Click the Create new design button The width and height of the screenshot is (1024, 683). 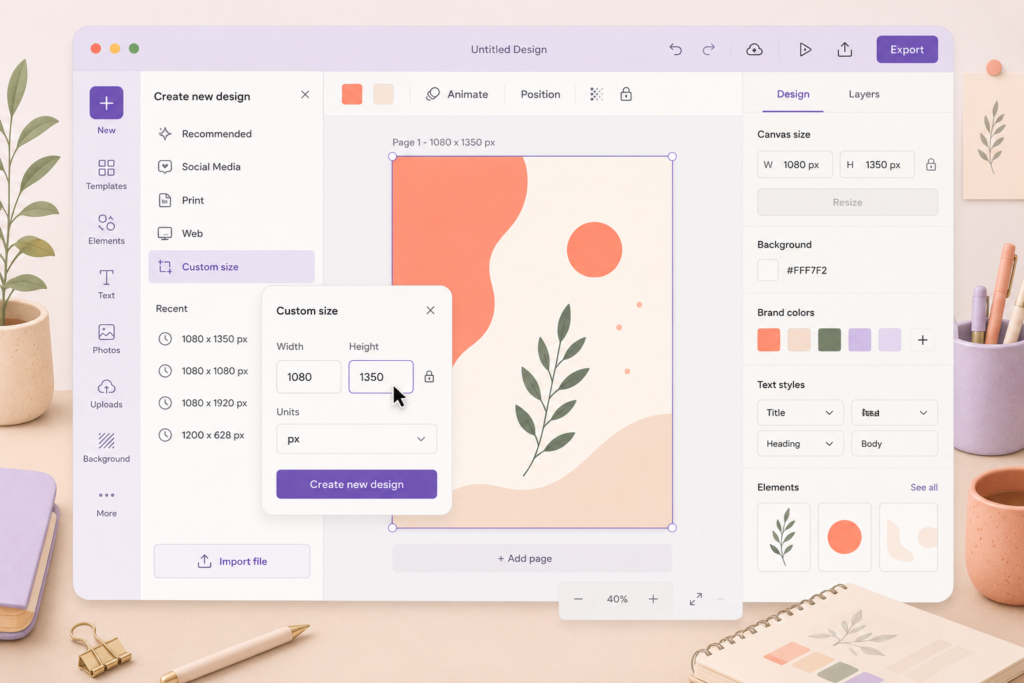point(356,484)
